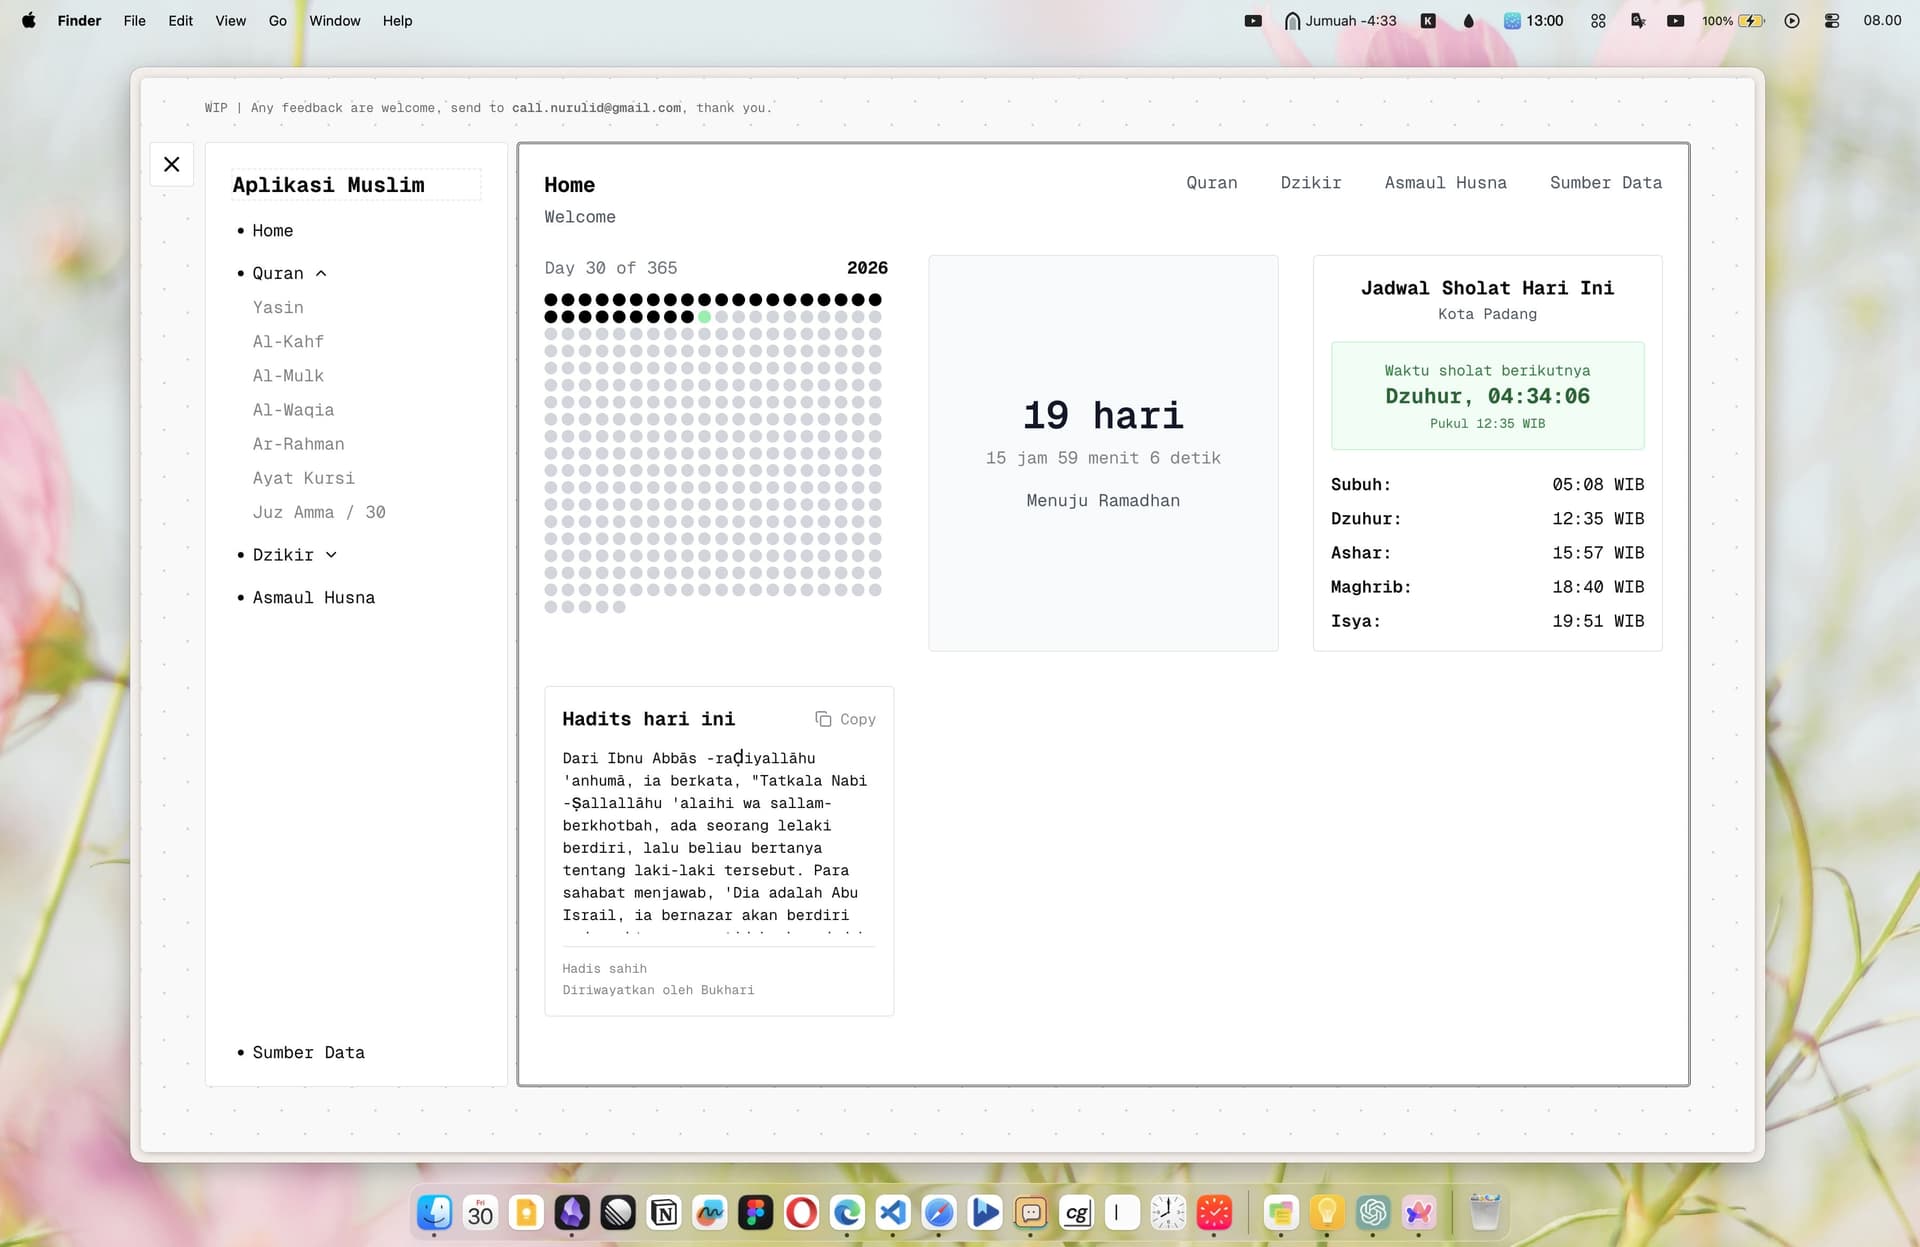Click the call.nurulid@gmail.com email link
The image size is (1920, 1247).
[596, 108]
